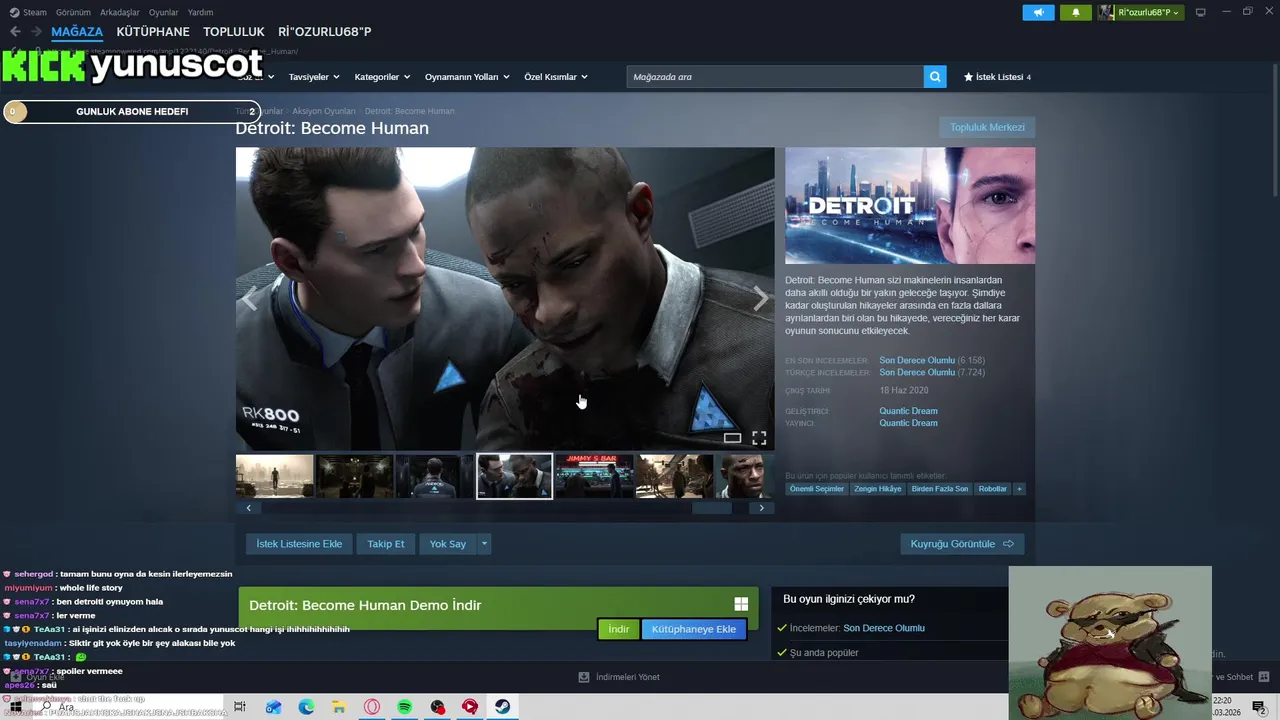Open the dropdown arrow next to Yok Say
Viewport: 1280px width, 720px height.
484,544
